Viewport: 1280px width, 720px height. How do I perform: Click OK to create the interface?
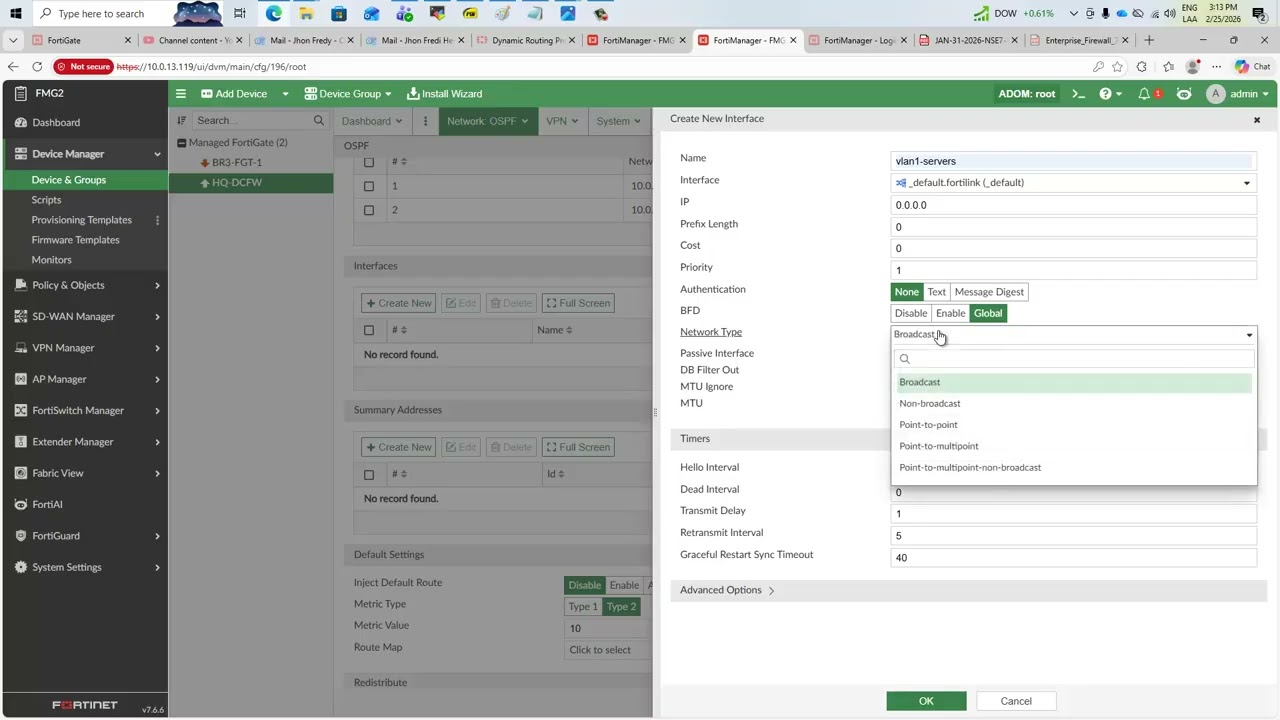926,701
